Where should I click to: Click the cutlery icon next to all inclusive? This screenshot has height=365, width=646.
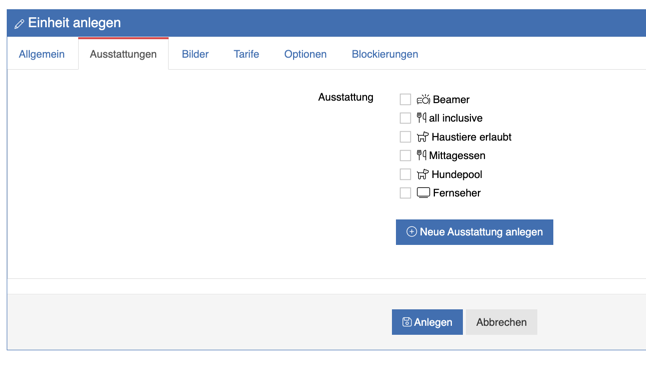[421, 118]
